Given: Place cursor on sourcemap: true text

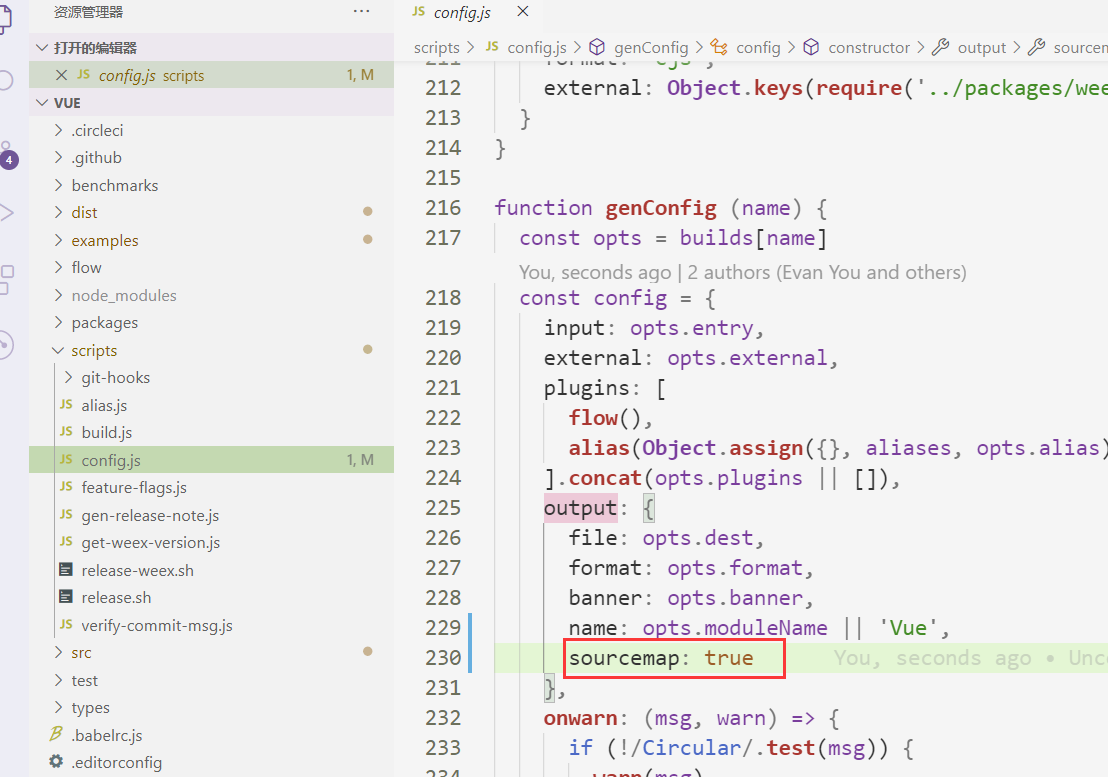Looking at the screenshot, I should (x=661, y=658).
